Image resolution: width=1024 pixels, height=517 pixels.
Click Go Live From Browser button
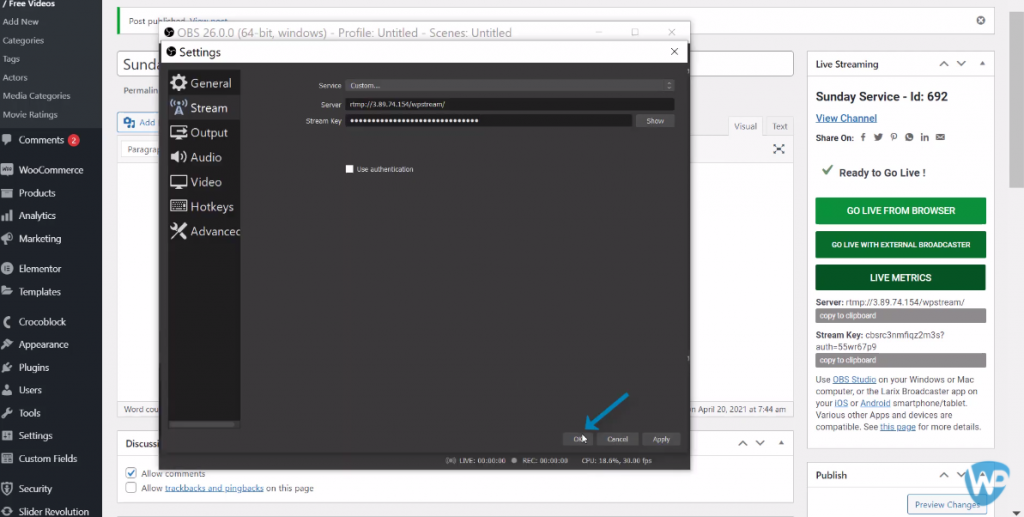(x=900, y=211)
